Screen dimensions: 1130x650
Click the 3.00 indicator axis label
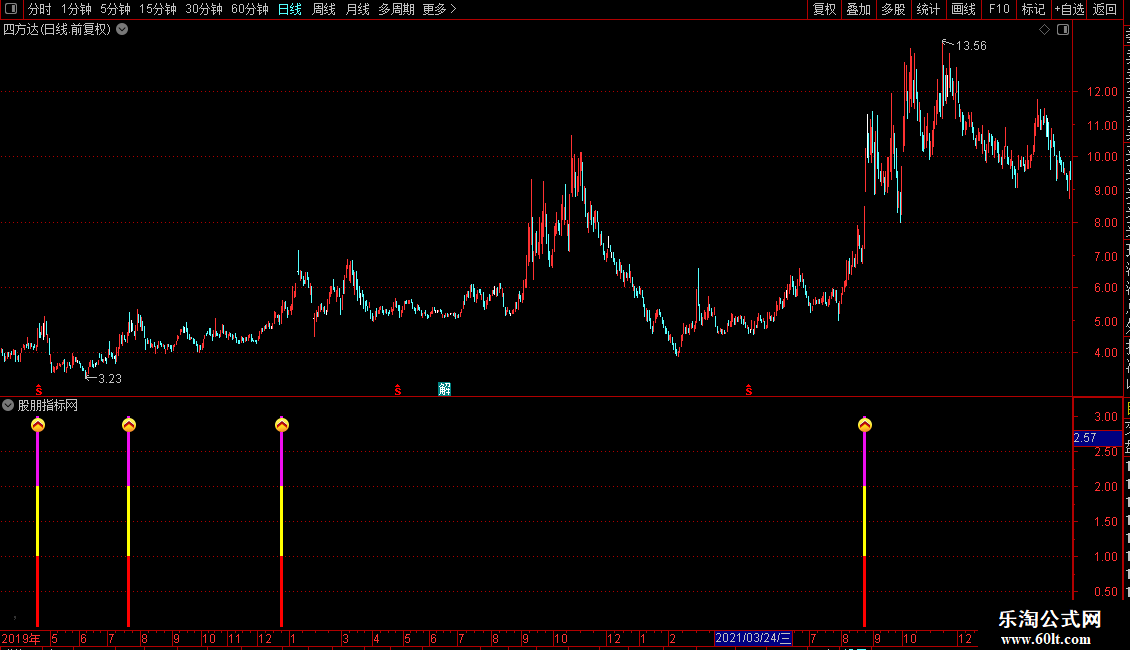pyautogui.click(x=1105, y=417)
